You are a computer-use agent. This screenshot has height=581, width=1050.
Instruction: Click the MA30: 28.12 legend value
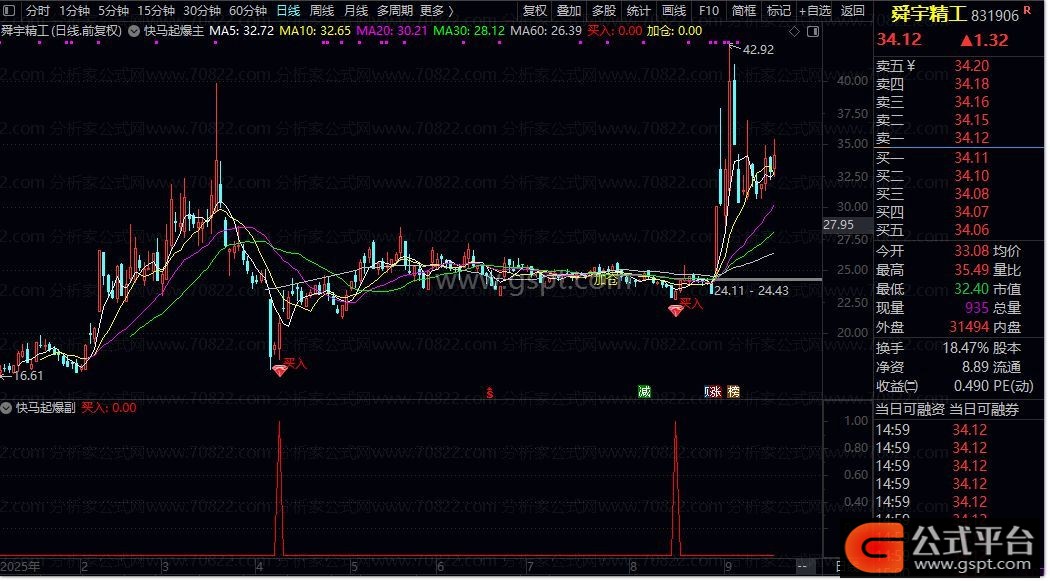click(x=469, y=31)
